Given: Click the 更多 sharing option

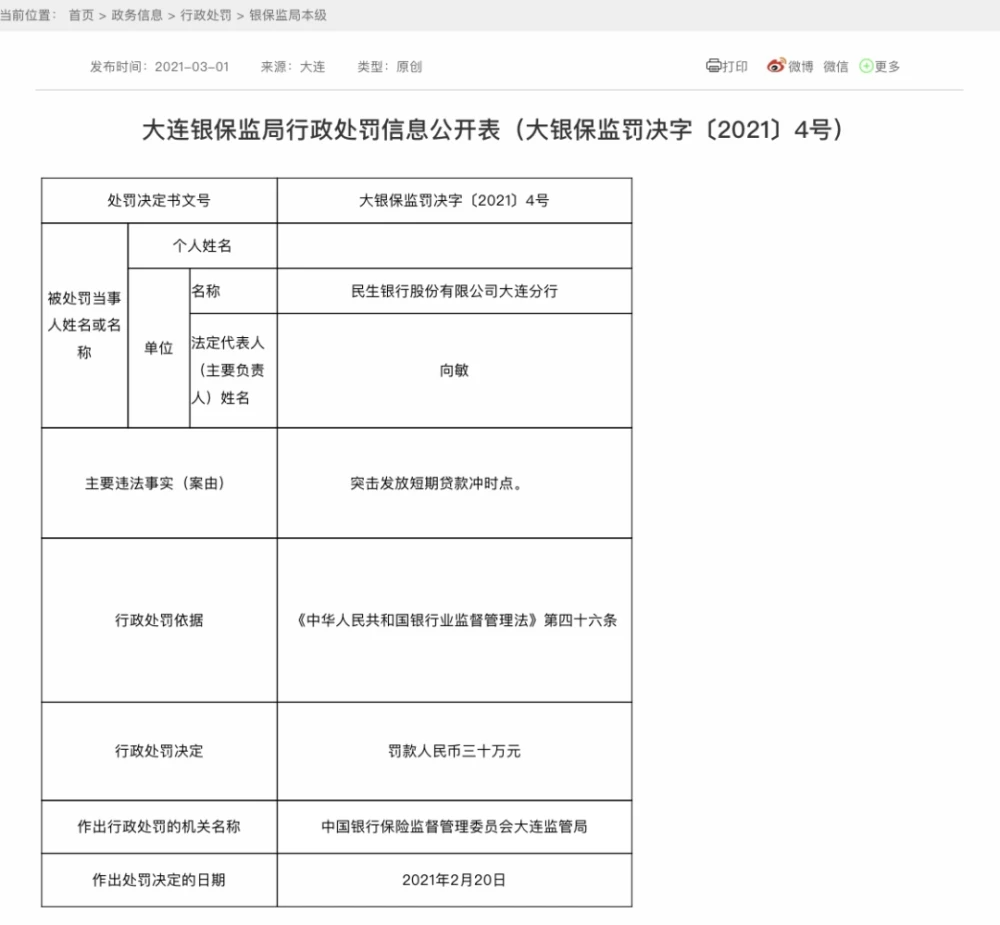Looking at the screenshot, I should tap(888, 66).
